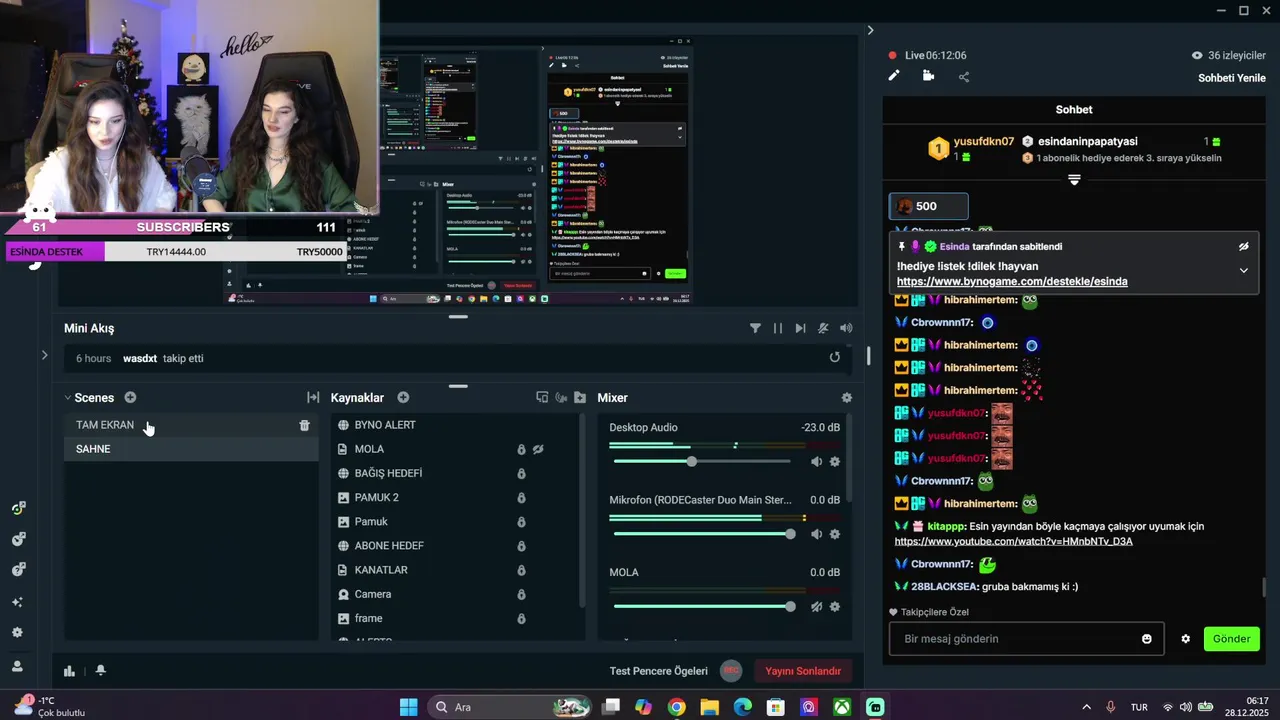Open Mixer advanced audio settings gear
1280x720 pixels.
point(847,397)
